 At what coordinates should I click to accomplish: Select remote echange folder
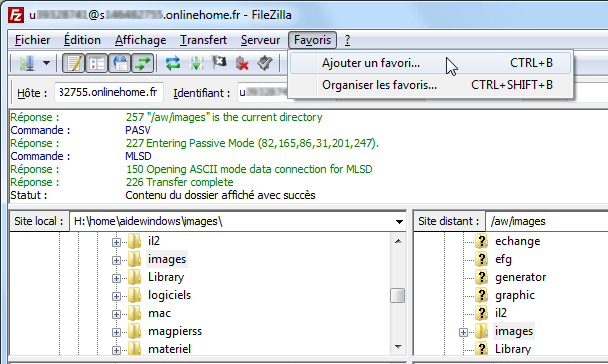pyautogui.click(x=517, y=241)
